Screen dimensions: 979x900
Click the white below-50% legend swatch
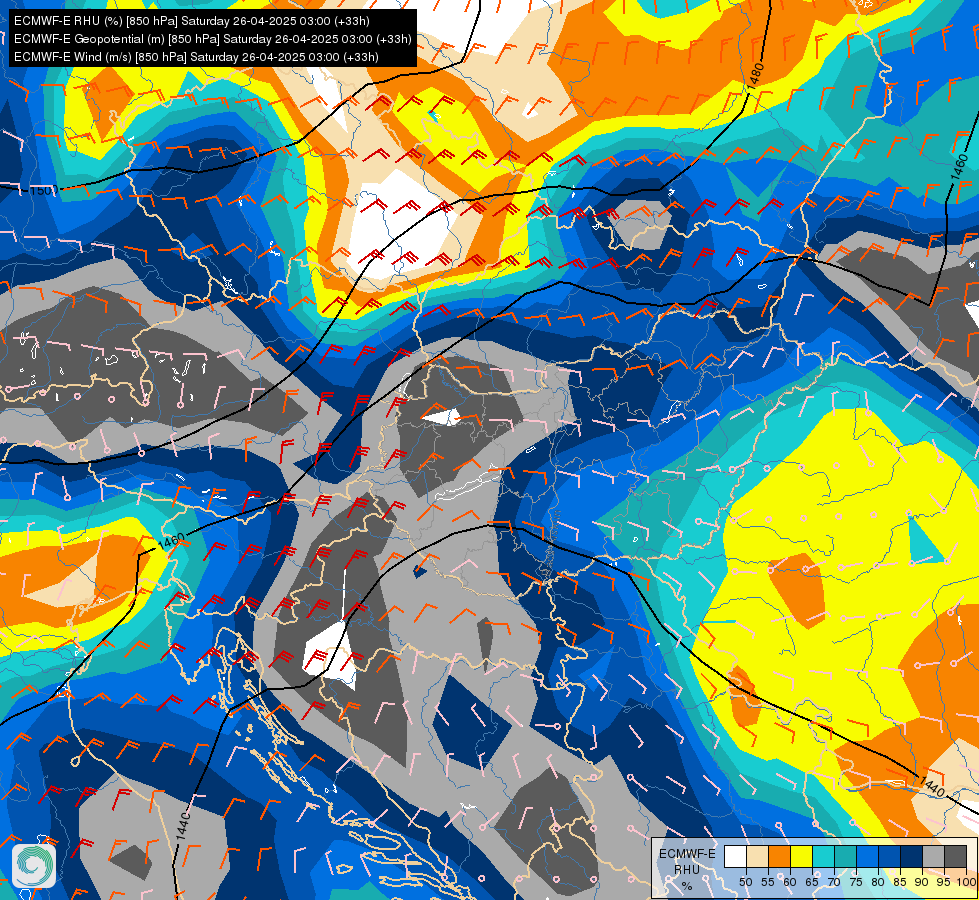(x=735, y=856)
